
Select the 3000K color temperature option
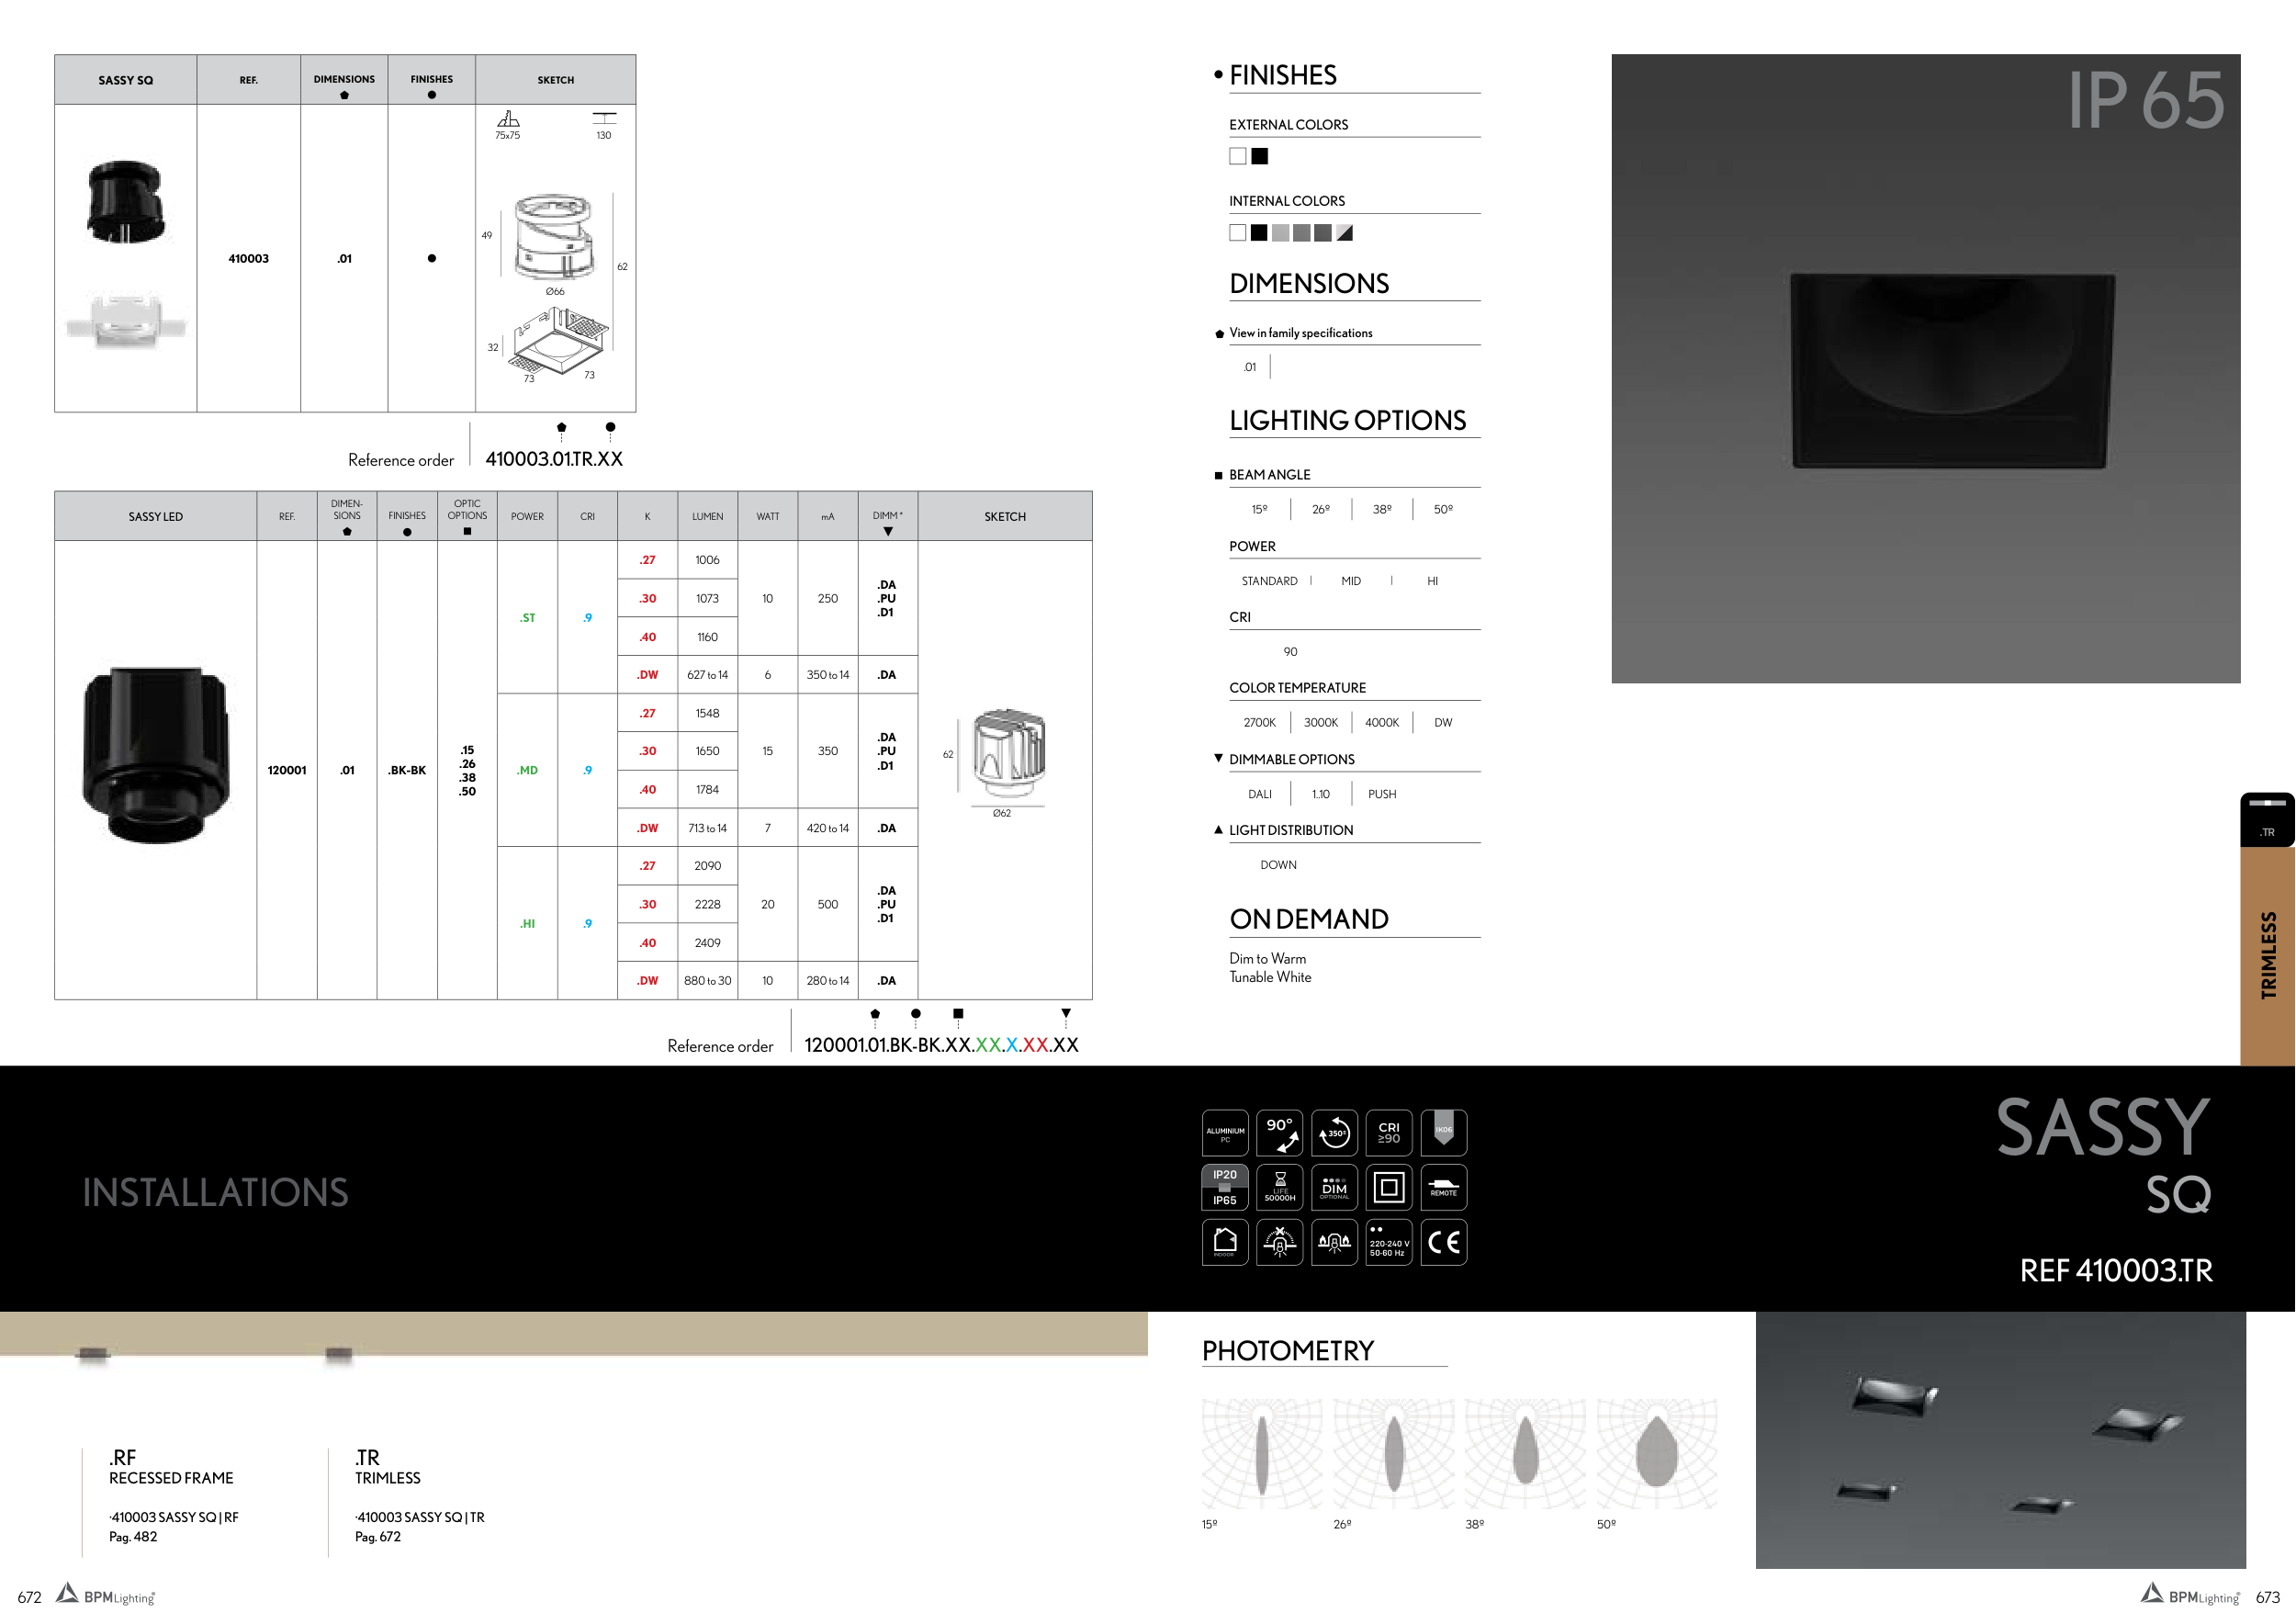1320,723
